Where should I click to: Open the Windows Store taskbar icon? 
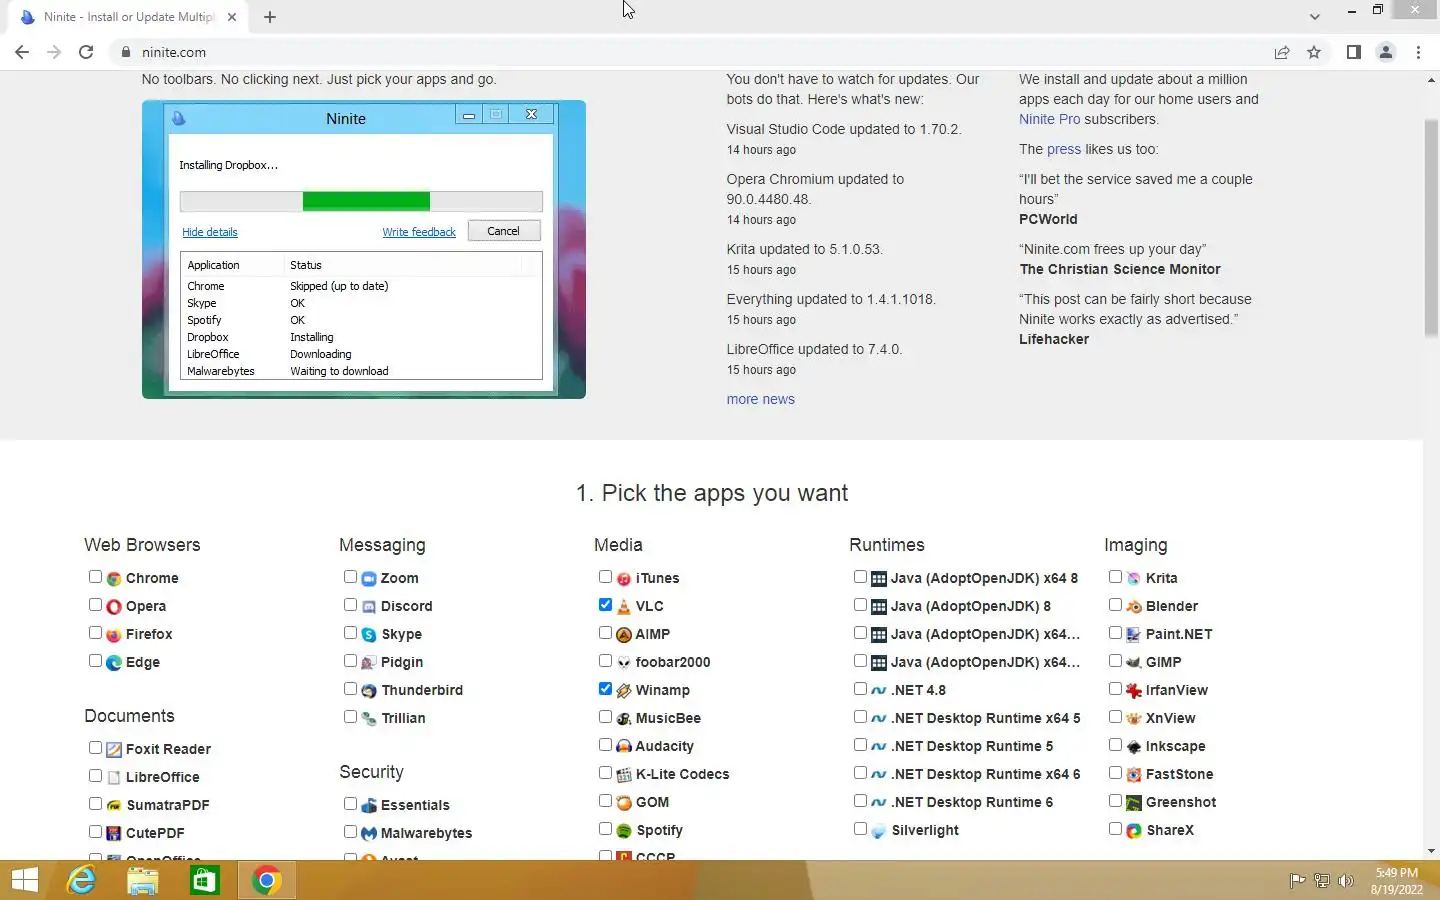204,880
